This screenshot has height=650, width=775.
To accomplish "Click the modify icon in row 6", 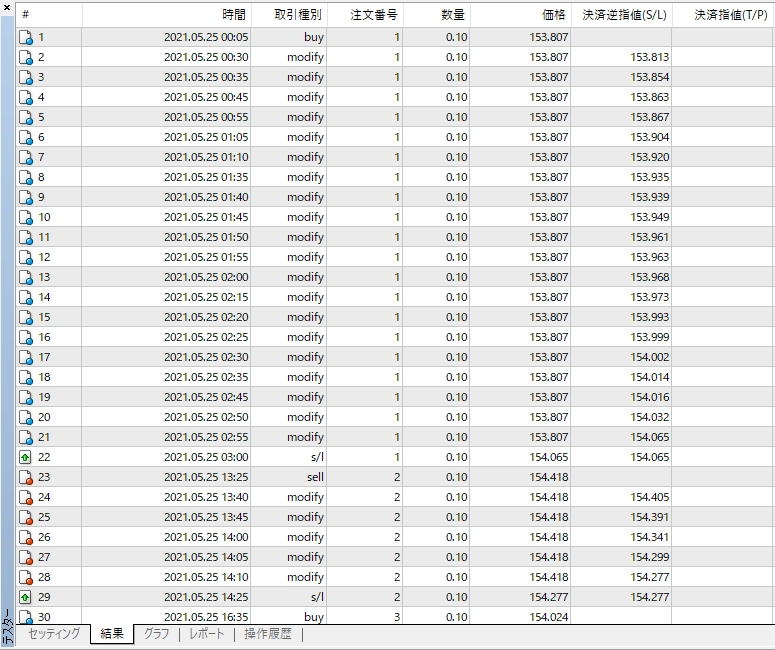I will point(26,137).
